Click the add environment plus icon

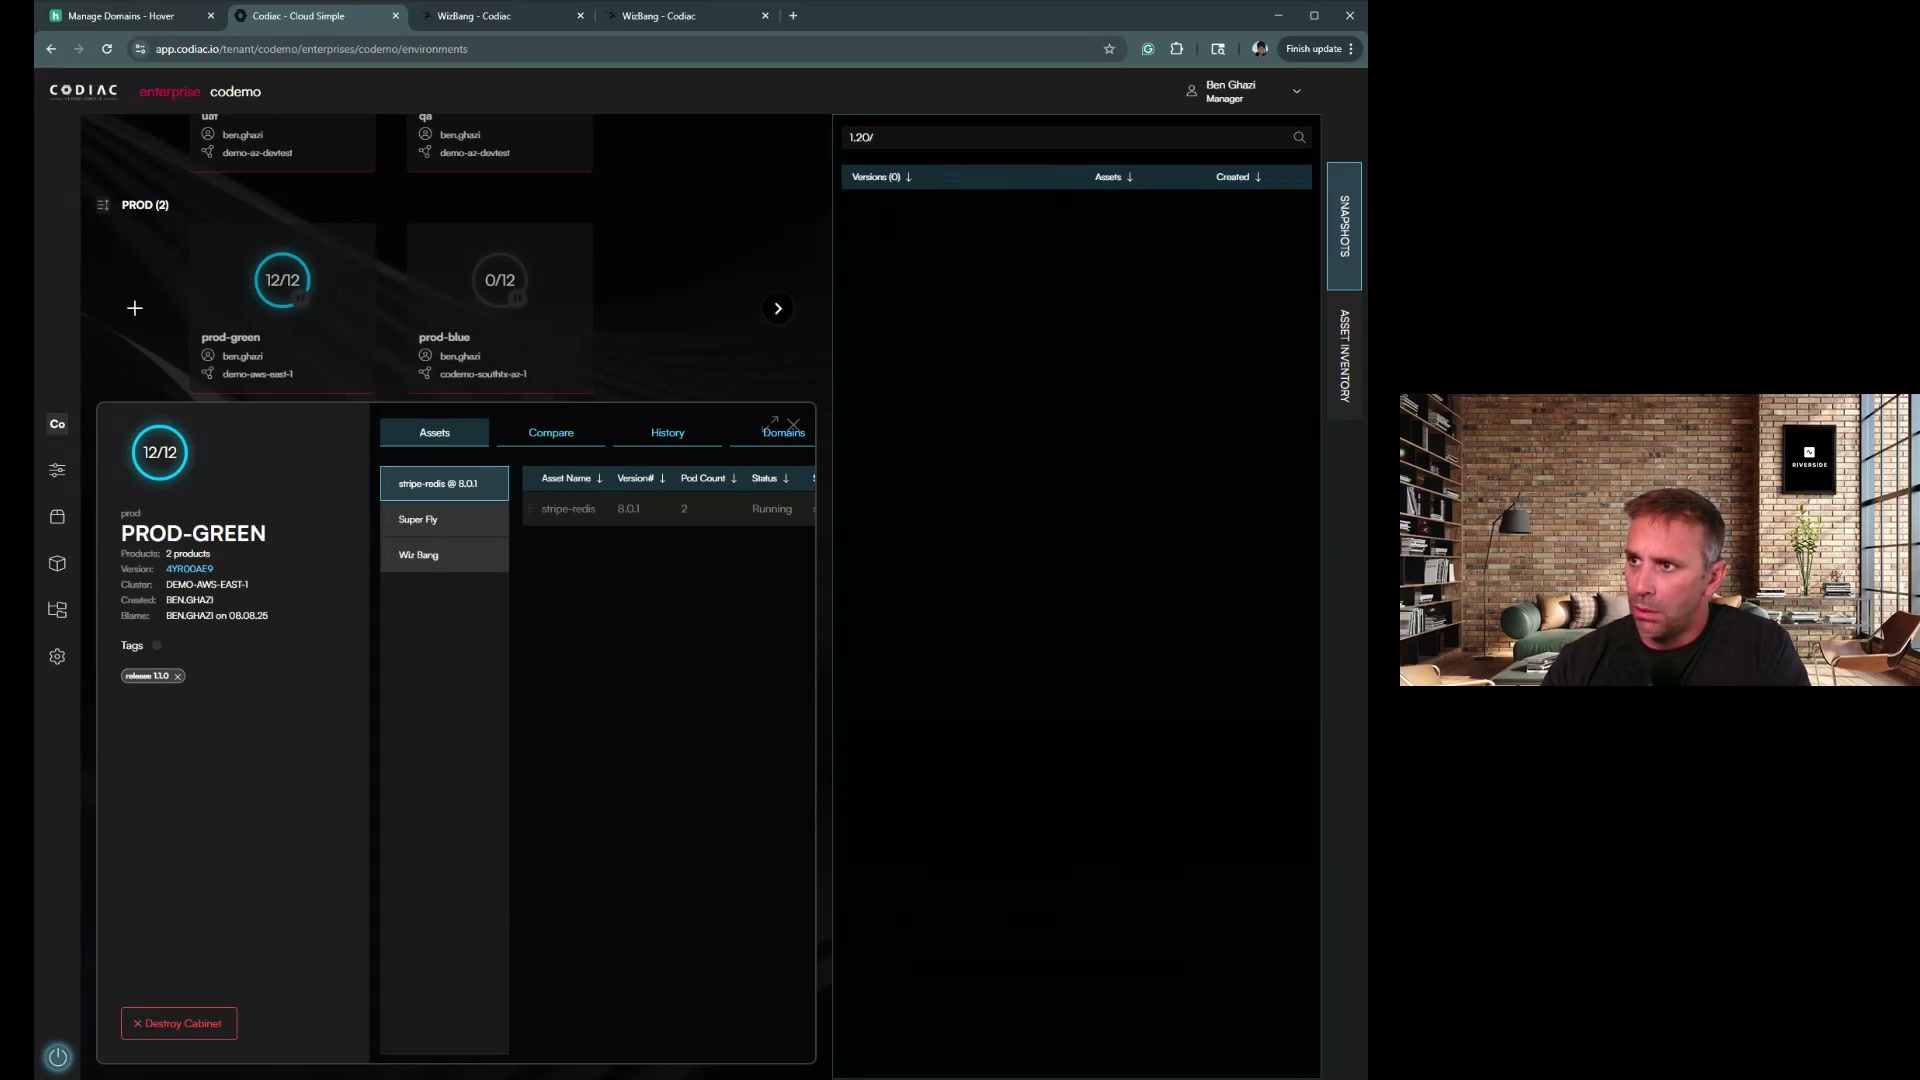[x=135, y=309]
